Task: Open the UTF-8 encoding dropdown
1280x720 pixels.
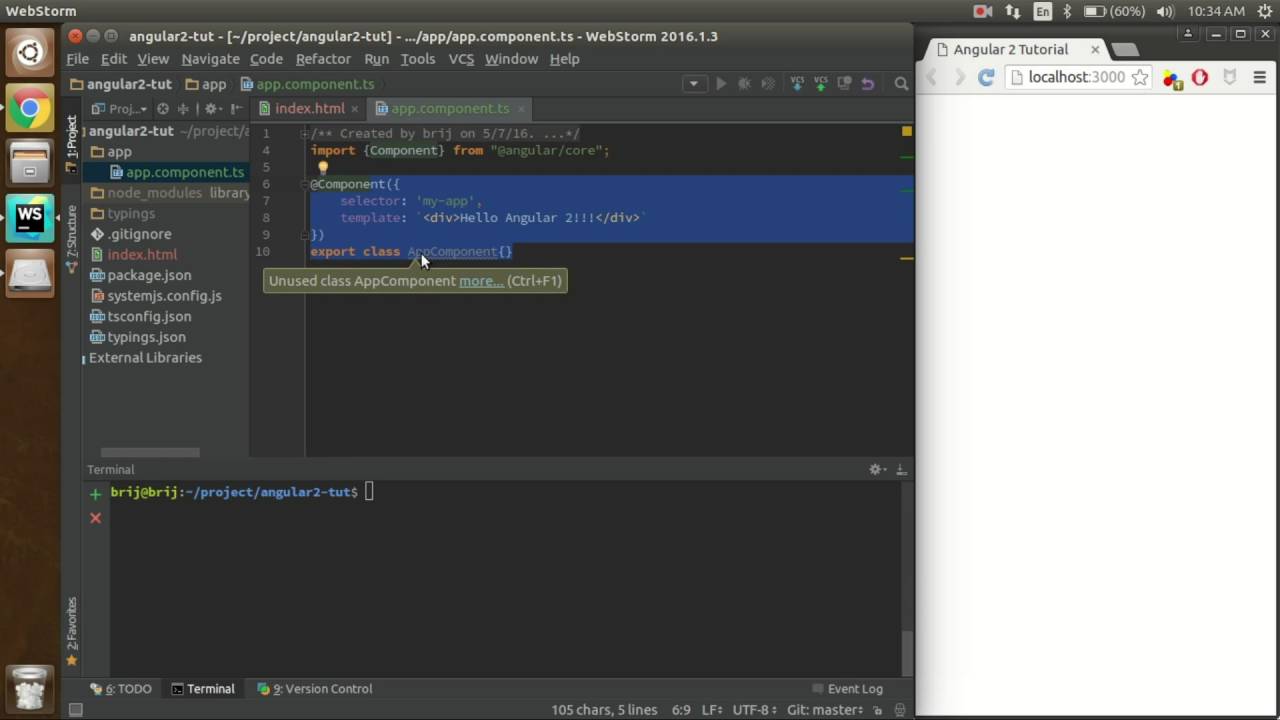Action: 755,710
